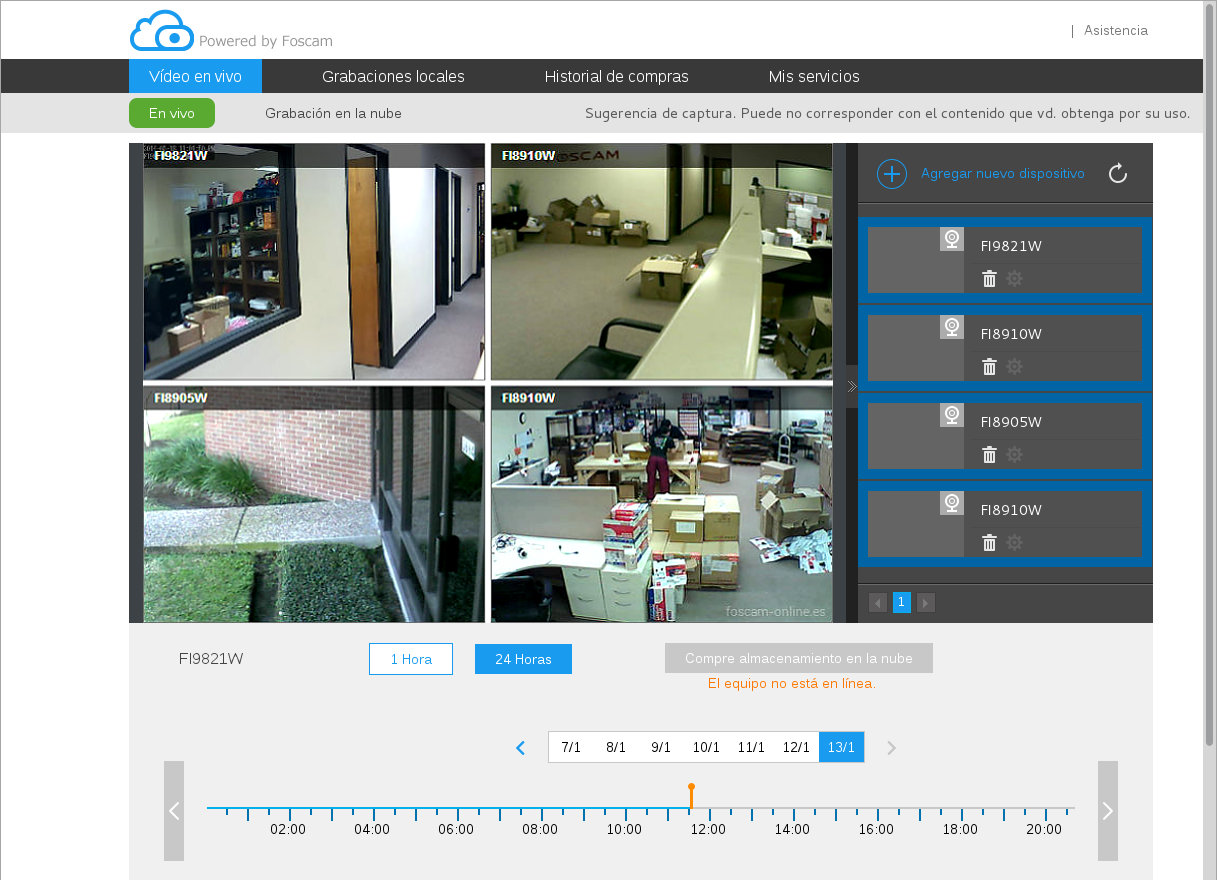Image resolution: width=1217 pixels, height=880 pixels.
Task: Delete the FI9821W device
Action: click(x=989, y=279)
